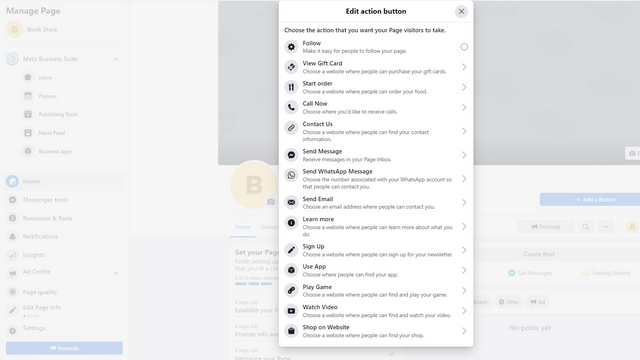This screenshot has width=640, height=360.
Task: Click the Follow gear icon
Action: click(x=291, y=47)
